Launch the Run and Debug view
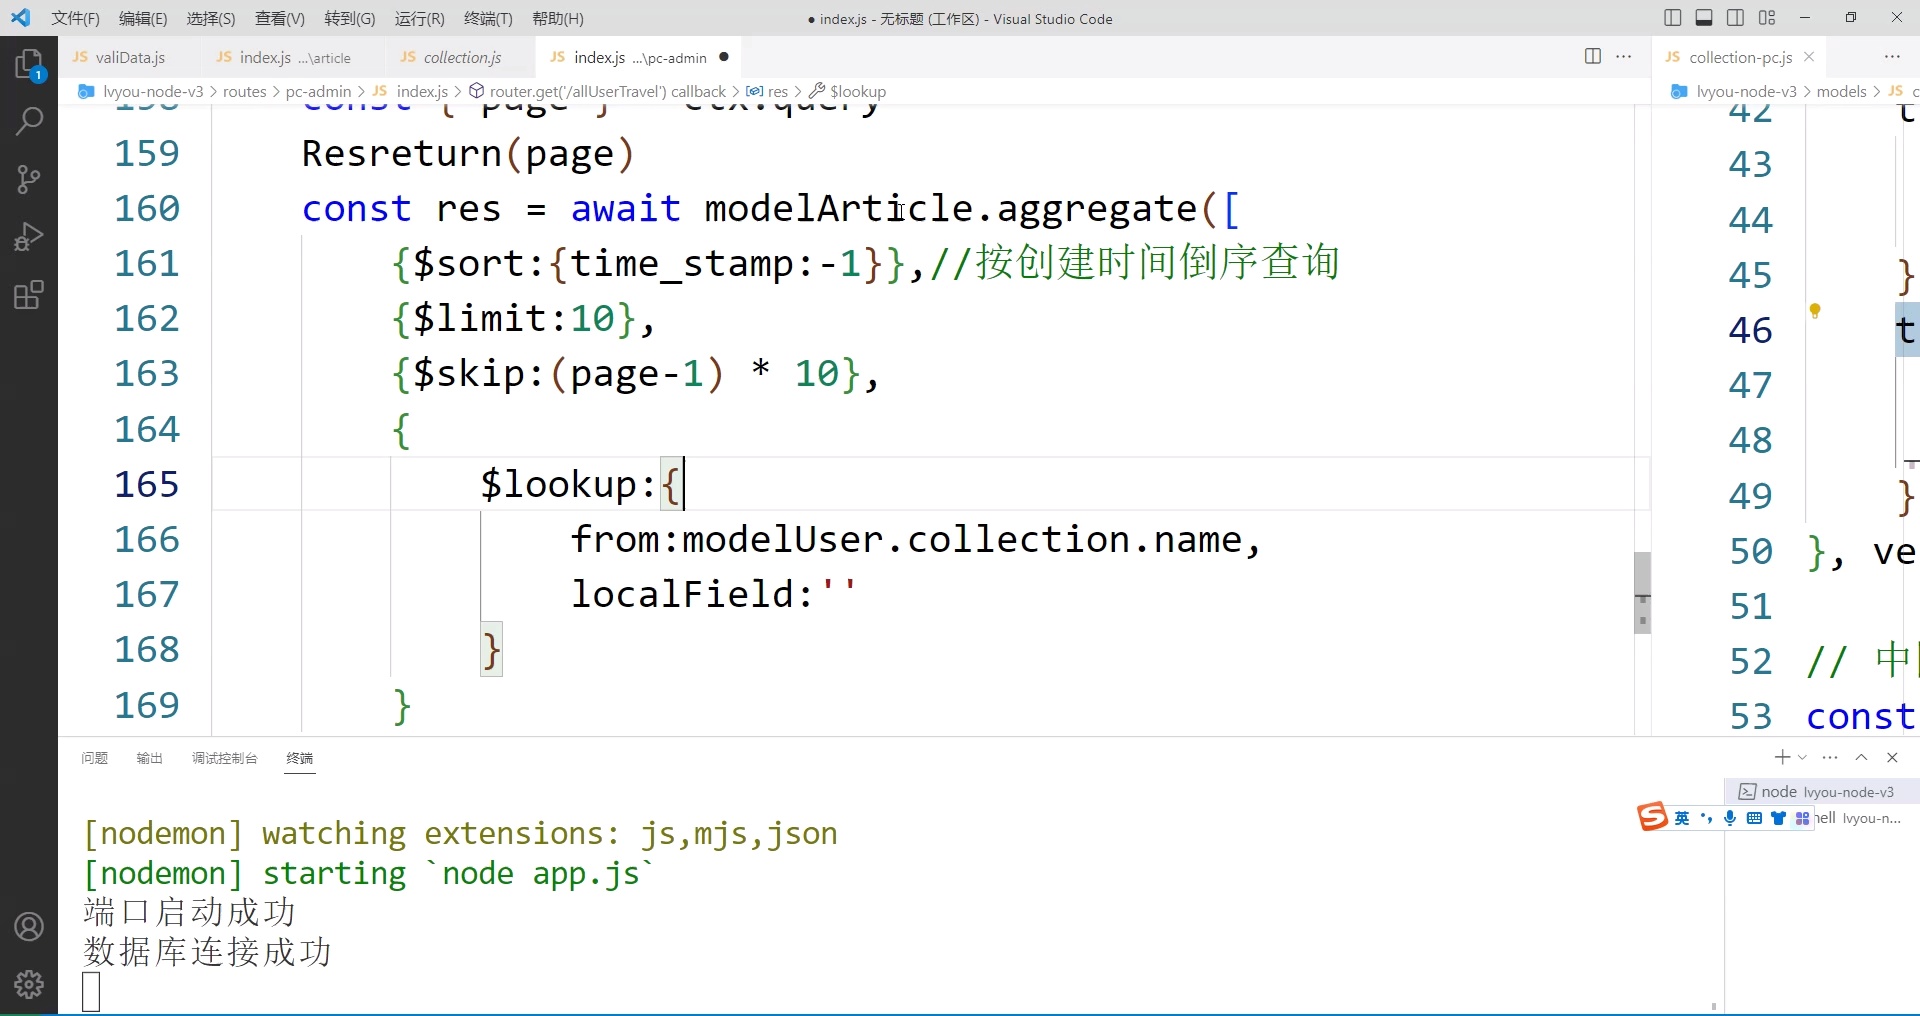This screenshot has height=1016, width=1920. tap(29, 237)
